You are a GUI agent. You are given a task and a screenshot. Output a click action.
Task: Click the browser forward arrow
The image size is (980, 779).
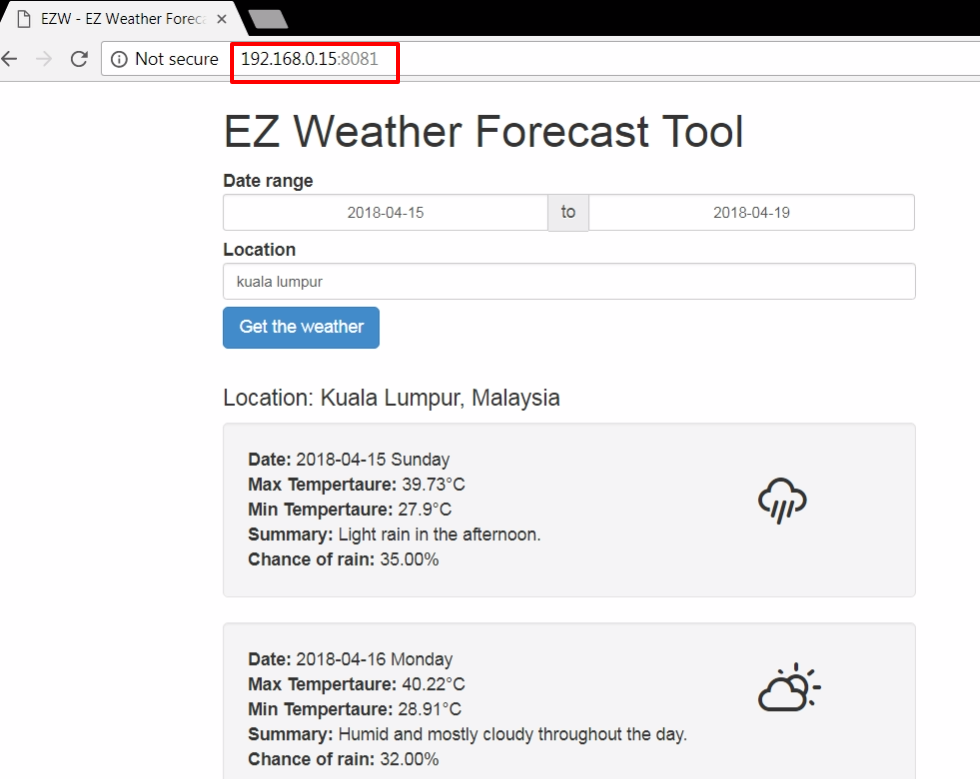click(44, 59)
